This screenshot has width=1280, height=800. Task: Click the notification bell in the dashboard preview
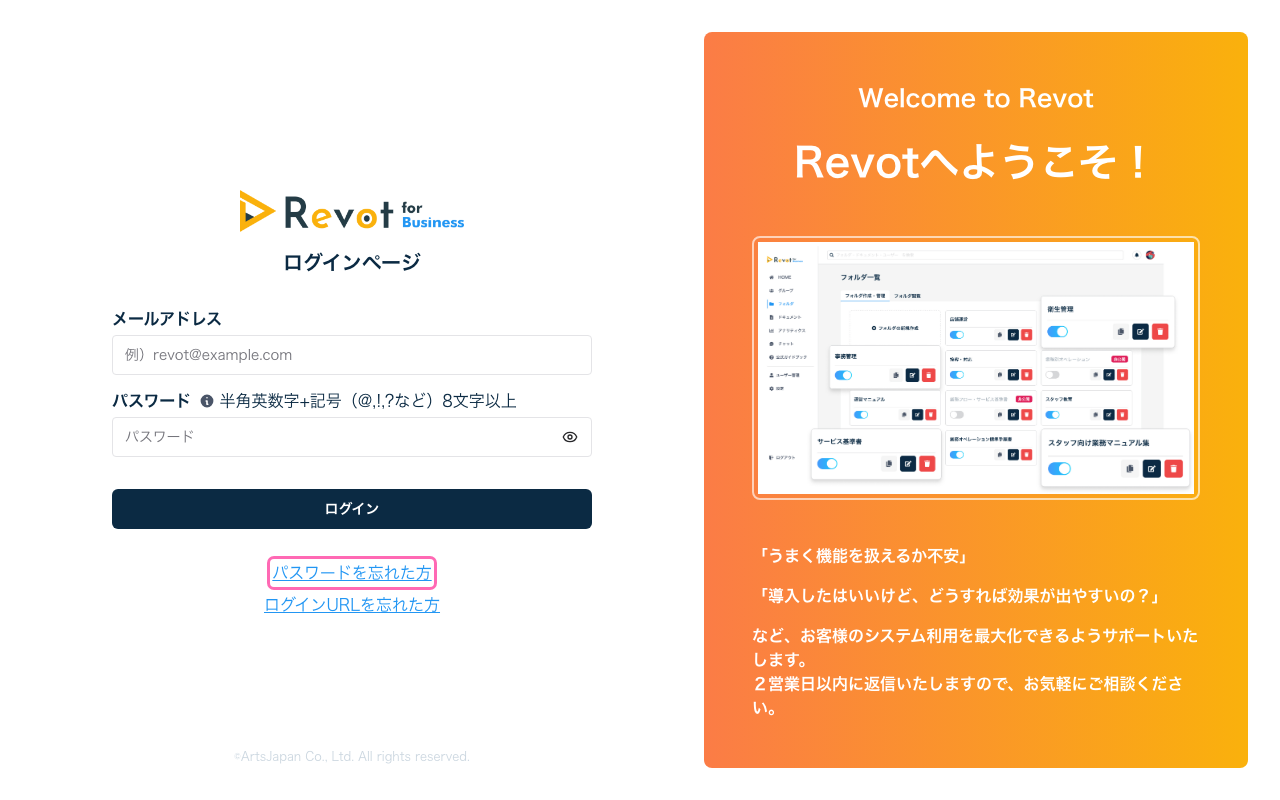tap(1136, 255)
